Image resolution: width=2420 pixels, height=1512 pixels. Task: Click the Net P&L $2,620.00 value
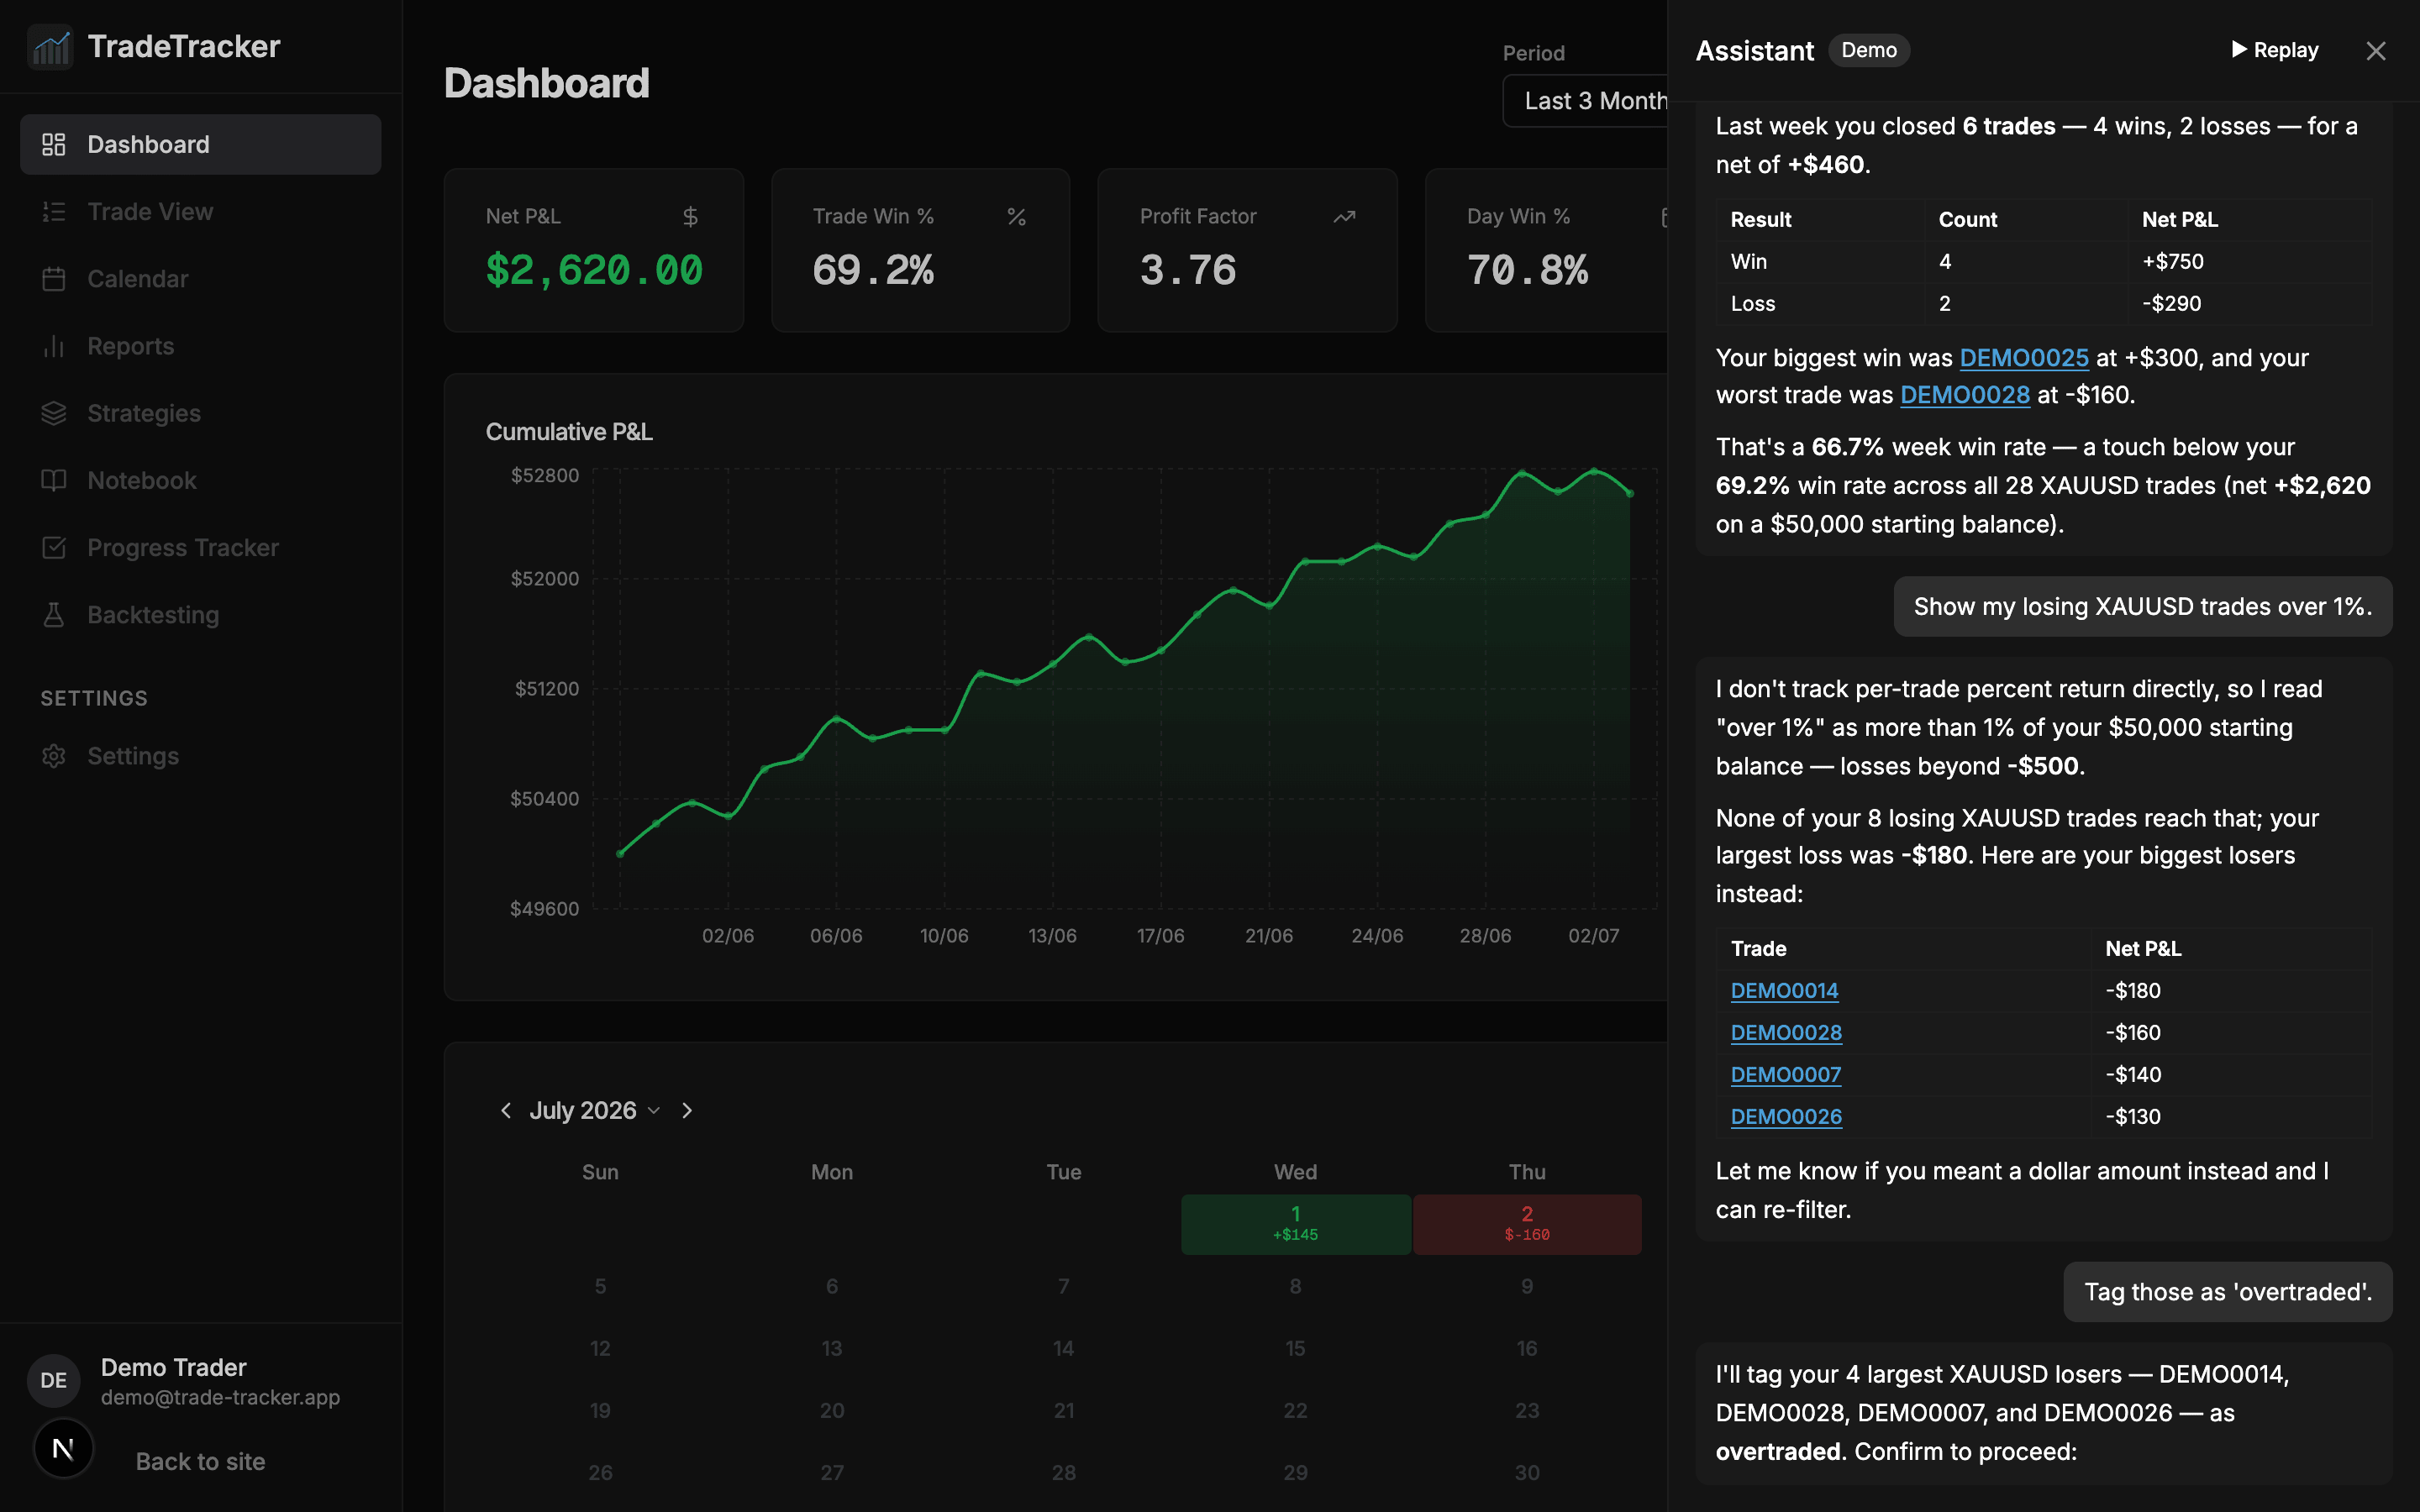pyautogui.click(x=594, y=271)
